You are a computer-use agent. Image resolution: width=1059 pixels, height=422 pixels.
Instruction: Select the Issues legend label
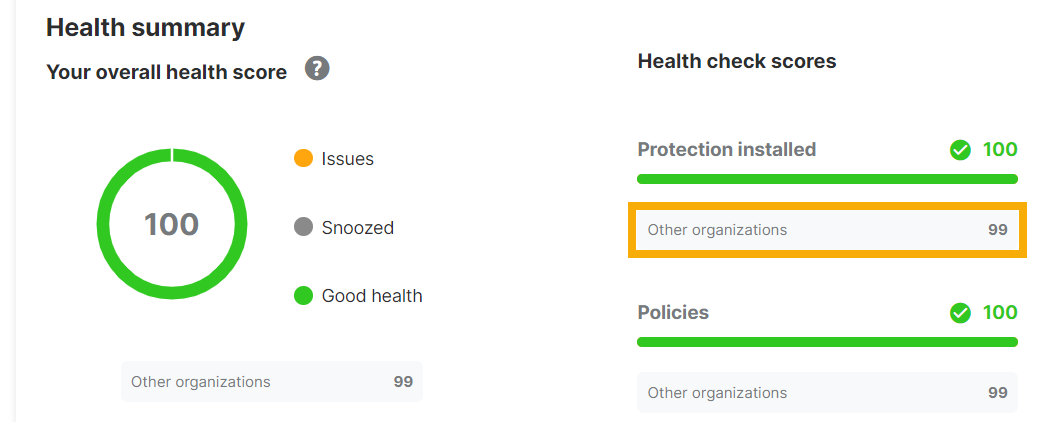pos(347,159)
